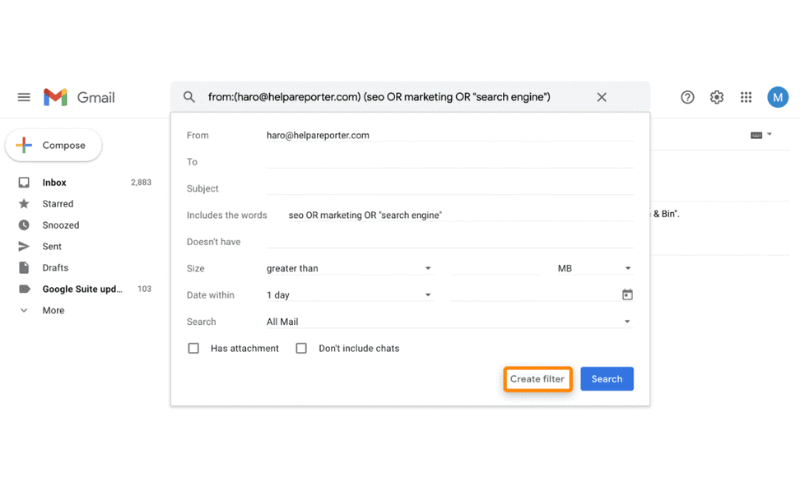Open the Drafts folder
Screen dimensions: 800x500
pos(55,268)
